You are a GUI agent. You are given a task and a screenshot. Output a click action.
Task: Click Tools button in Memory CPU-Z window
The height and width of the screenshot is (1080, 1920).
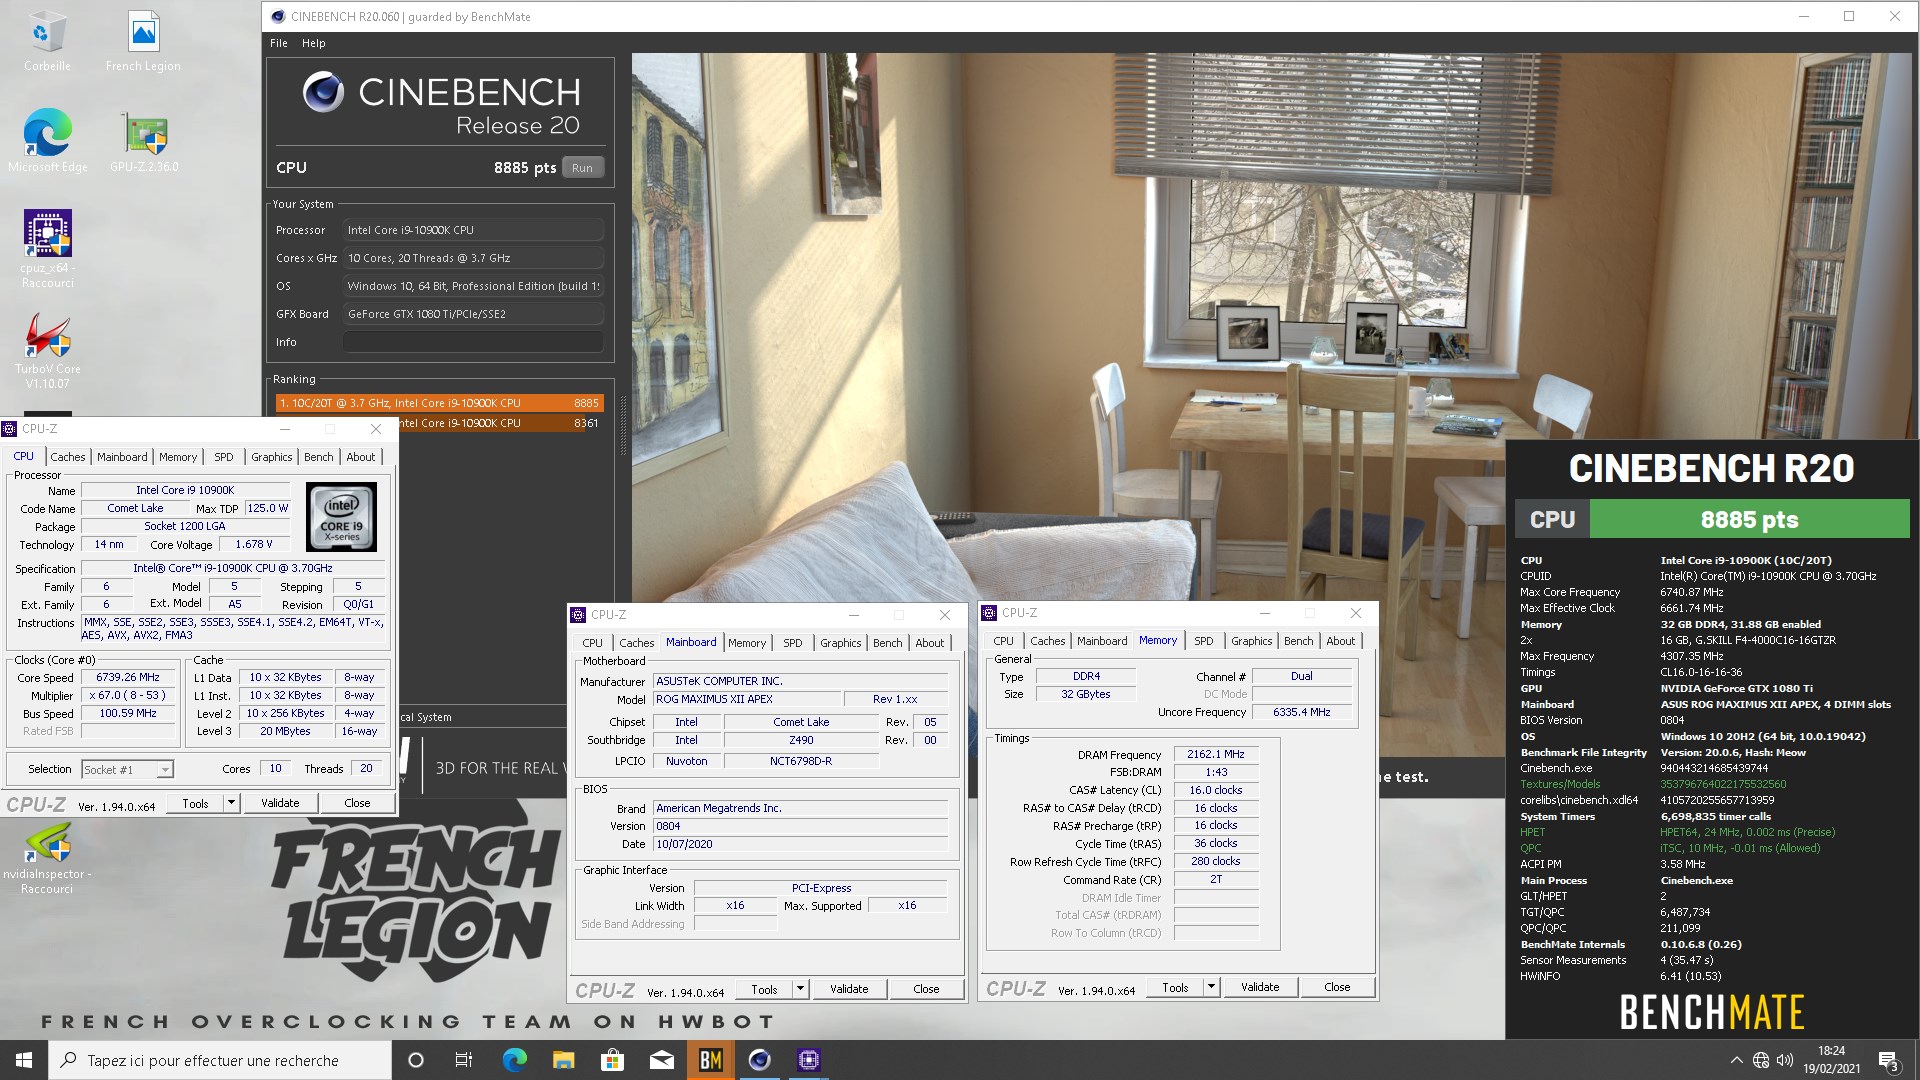pos(1175,987)
